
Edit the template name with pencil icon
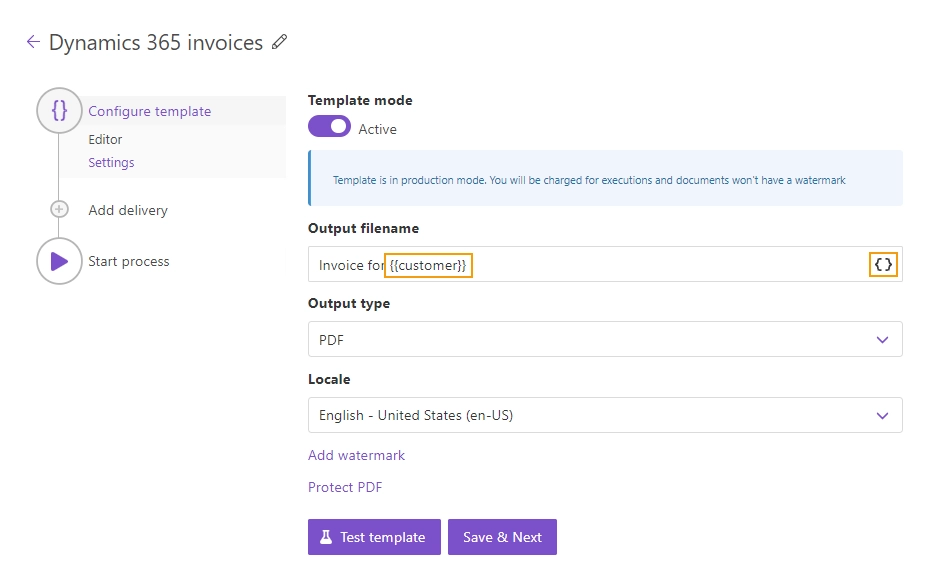point(279,41)
